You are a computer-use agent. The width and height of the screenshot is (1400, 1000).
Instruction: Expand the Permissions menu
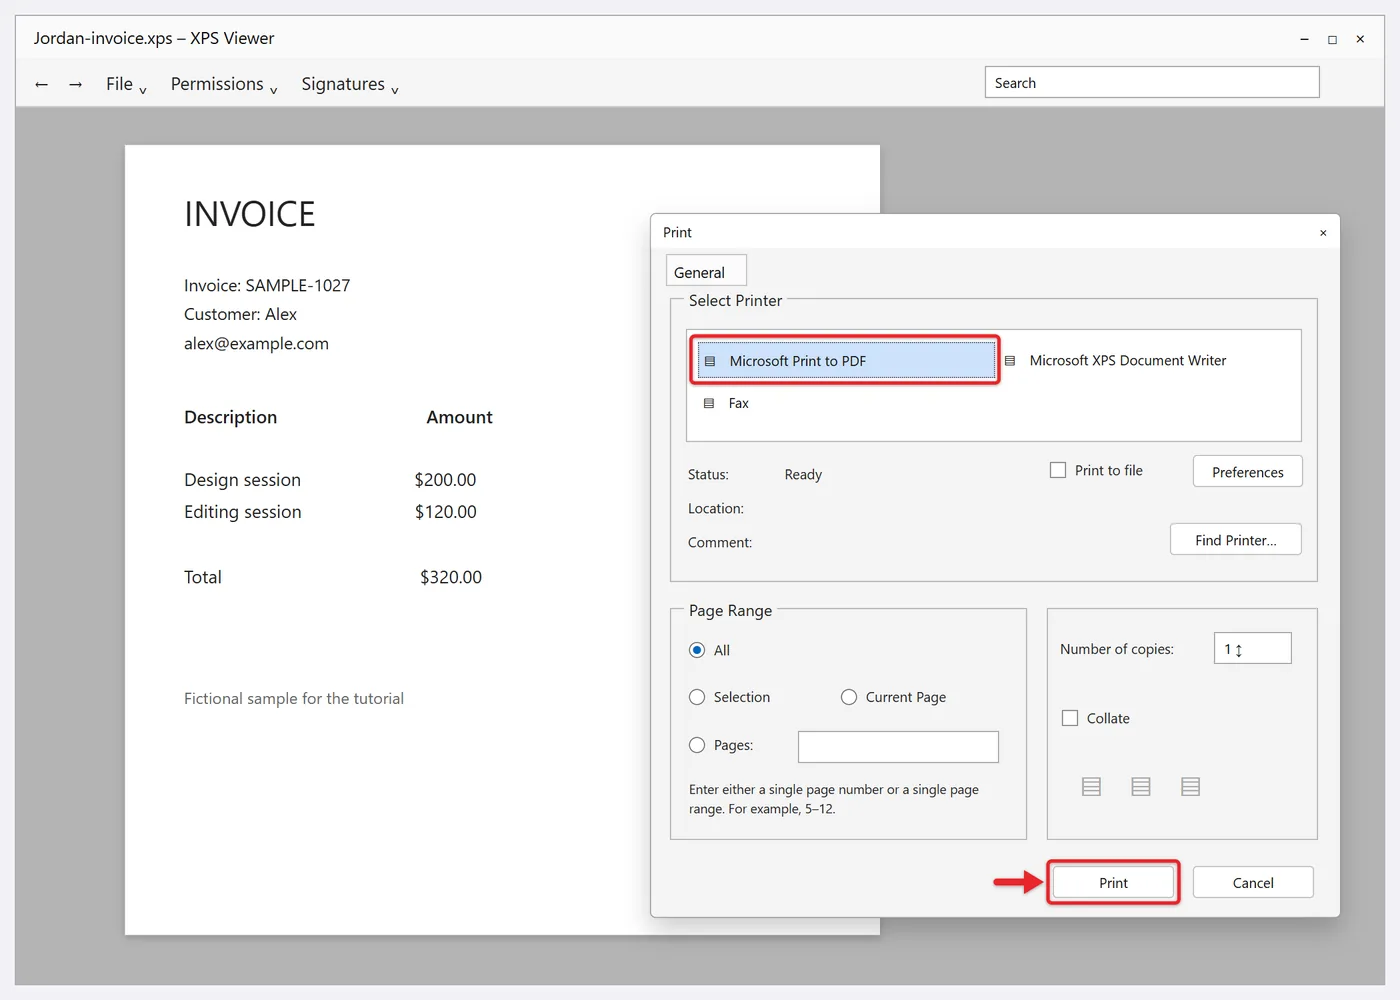click(x=224, y=84)
